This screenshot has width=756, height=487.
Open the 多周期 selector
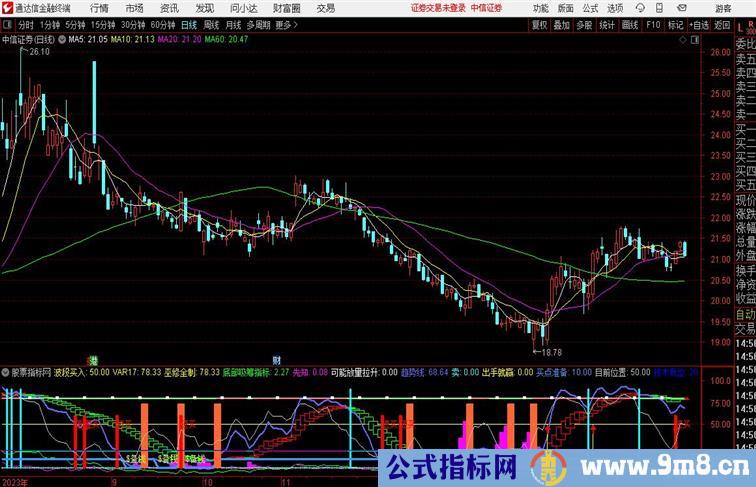point(259,24)
